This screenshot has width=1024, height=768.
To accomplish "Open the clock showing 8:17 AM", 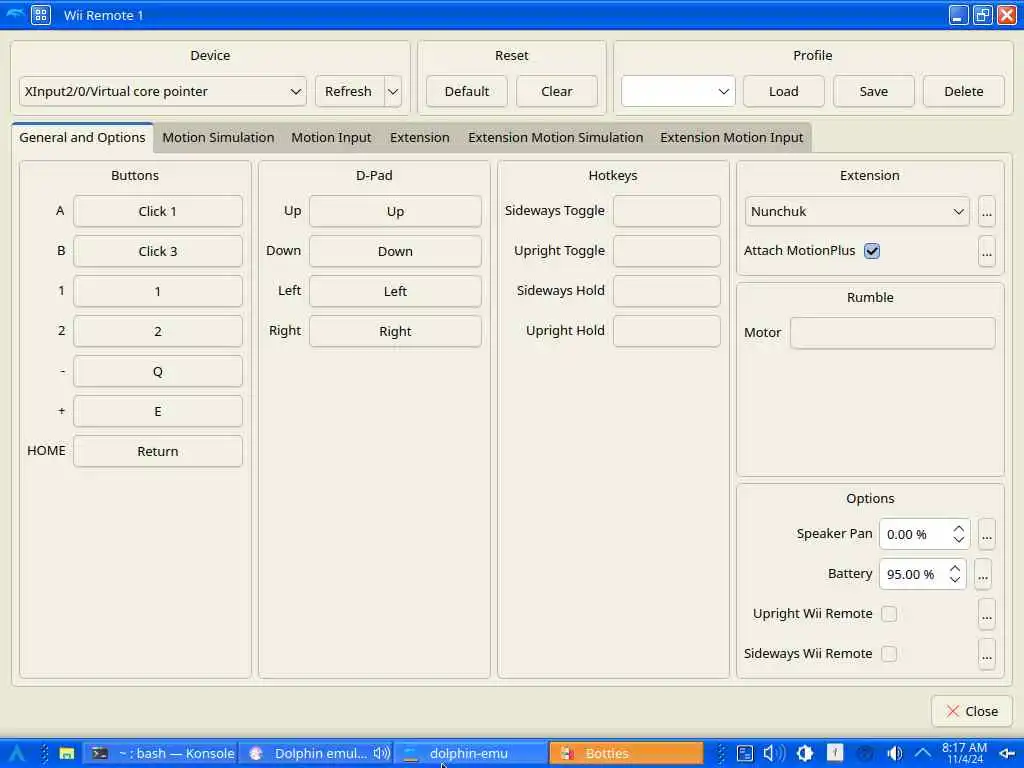I will point(965,753).
